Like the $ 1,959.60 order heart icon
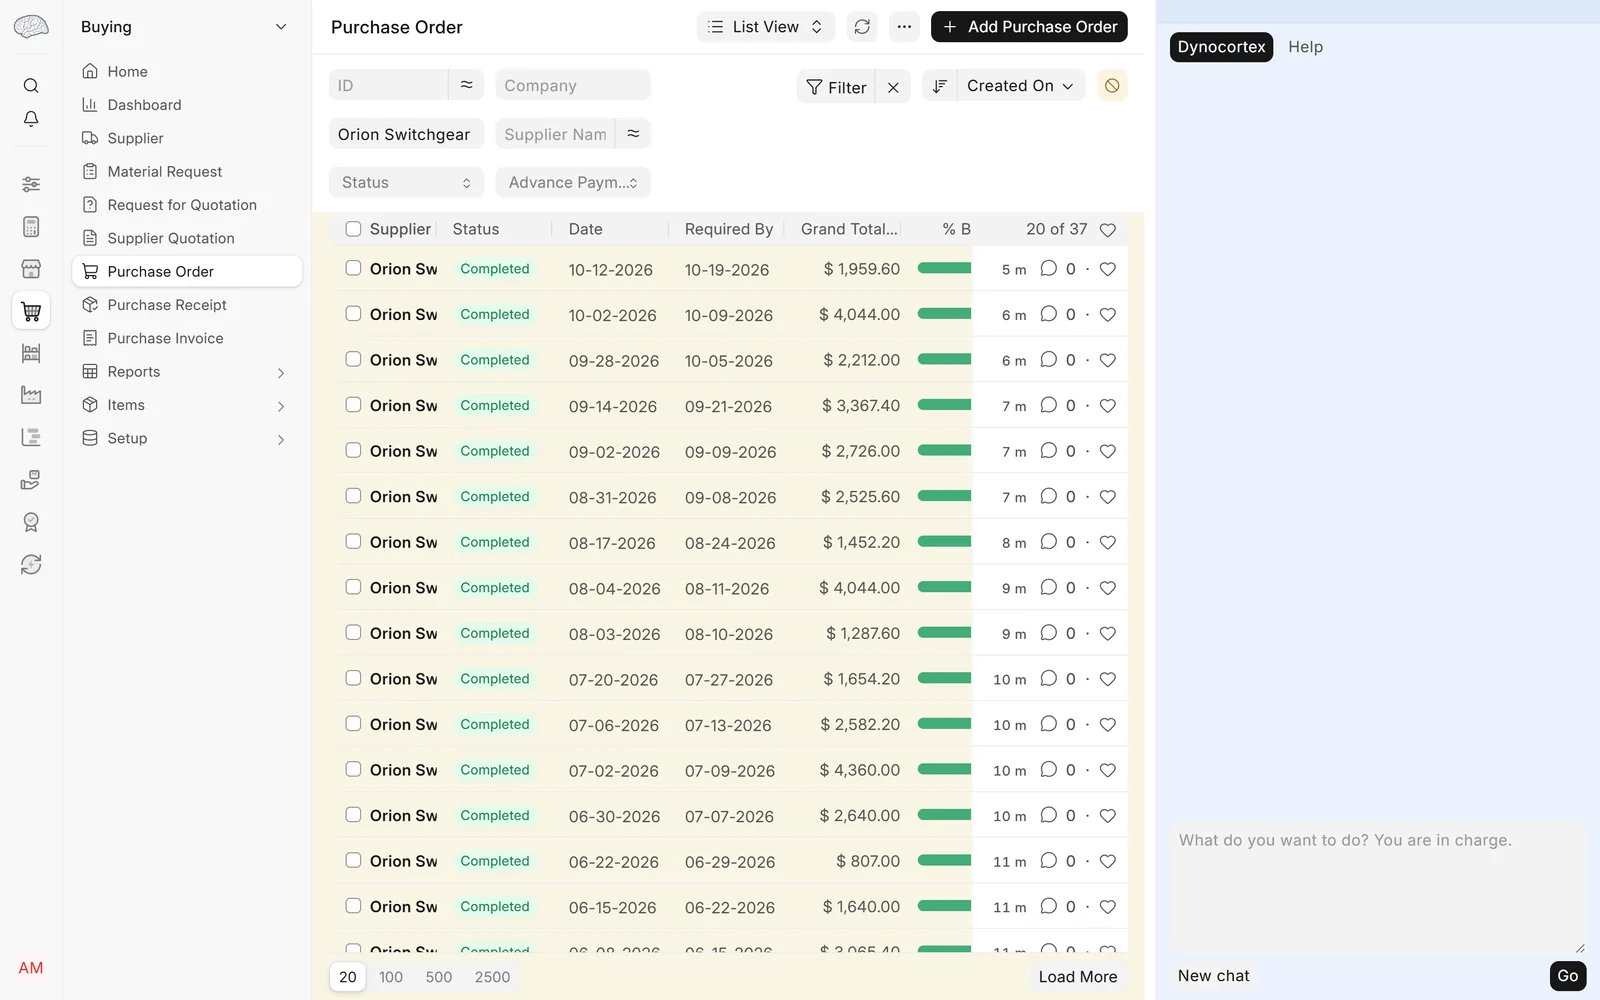The height and width of the screenshot is (1000, 1600). [1107, 269]
